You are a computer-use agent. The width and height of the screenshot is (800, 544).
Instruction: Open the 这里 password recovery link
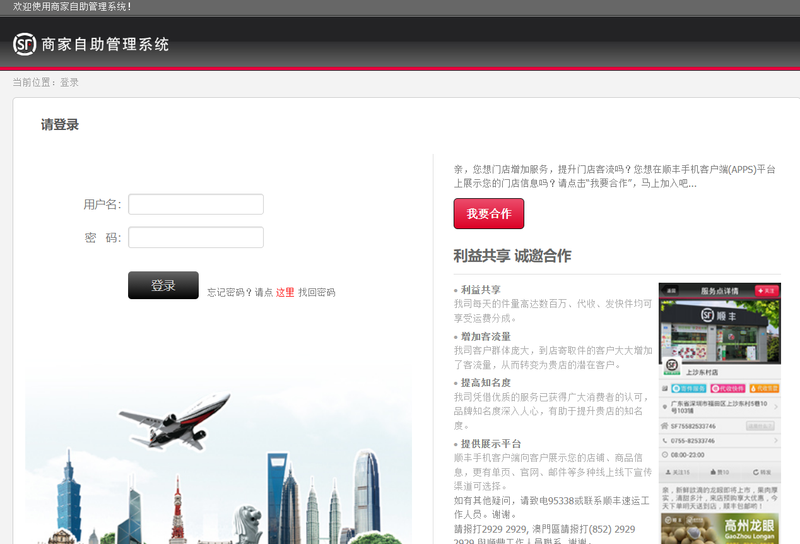285,292
